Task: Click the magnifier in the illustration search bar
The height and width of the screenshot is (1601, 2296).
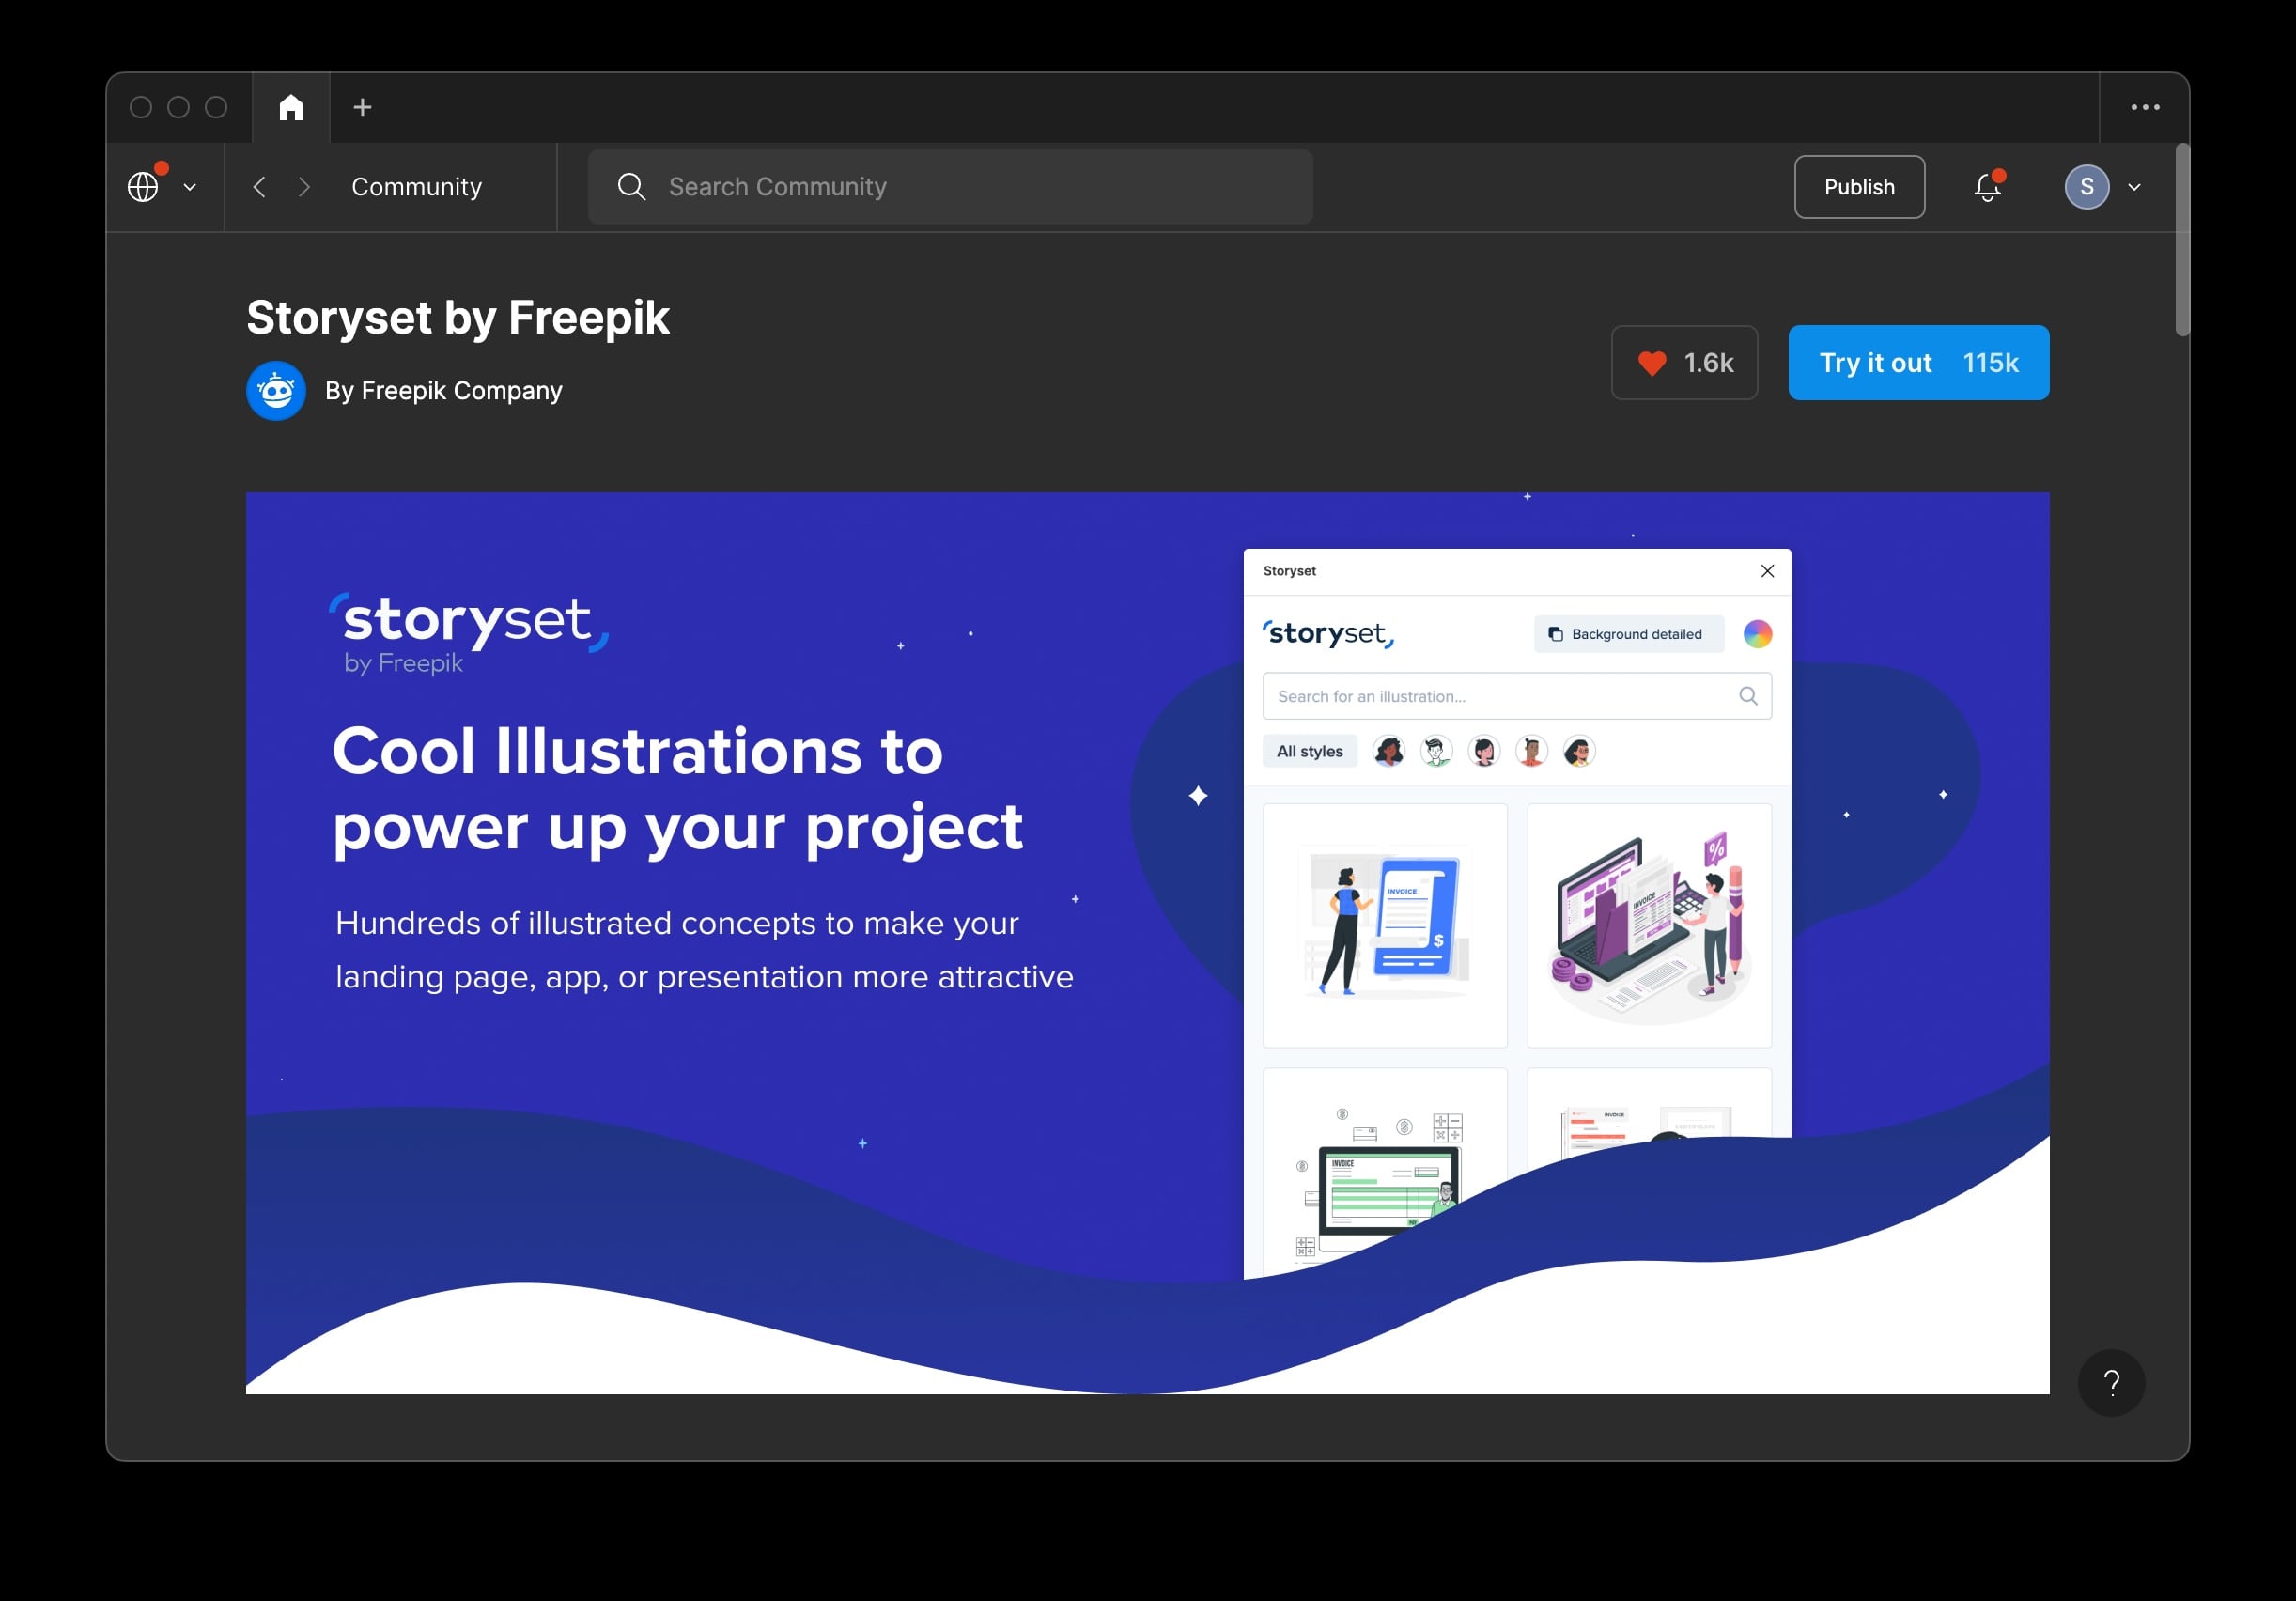Action: pos(1748,696)
